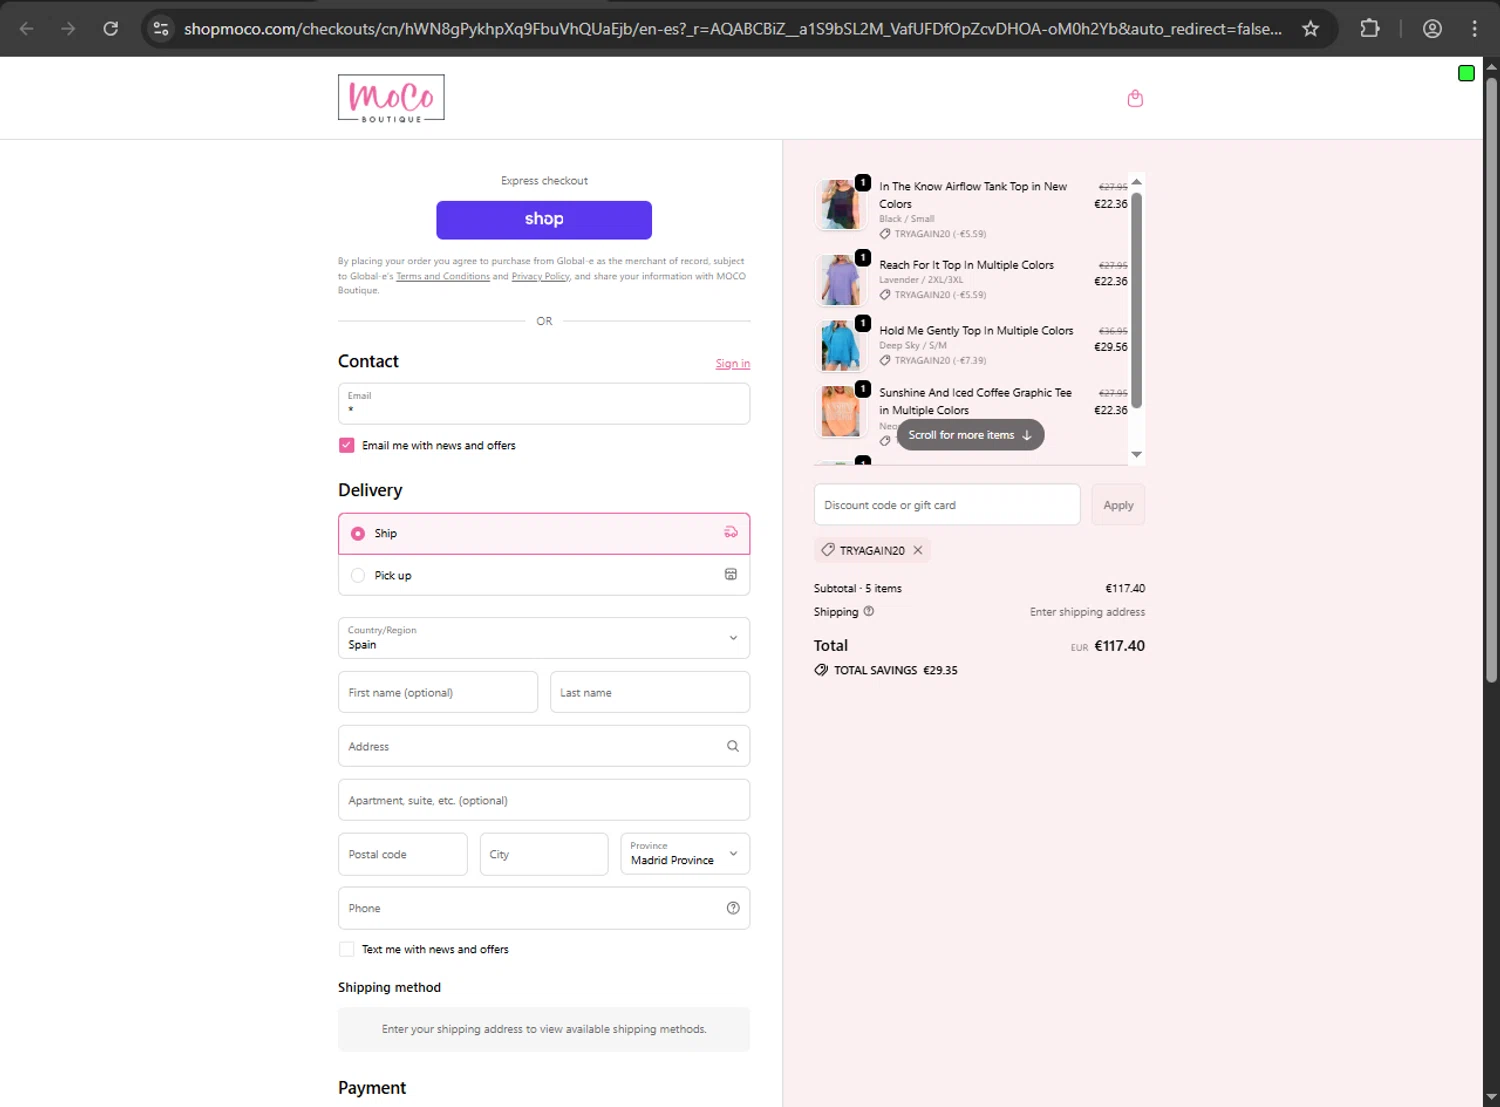The image size is (1500, 1107).
Task: Click the address search magnifier icon
Action: click(x=733, y=746)
